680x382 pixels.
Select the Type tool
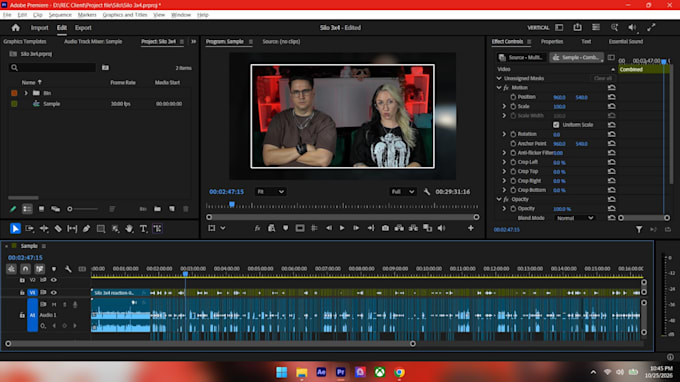click(143, 229)
